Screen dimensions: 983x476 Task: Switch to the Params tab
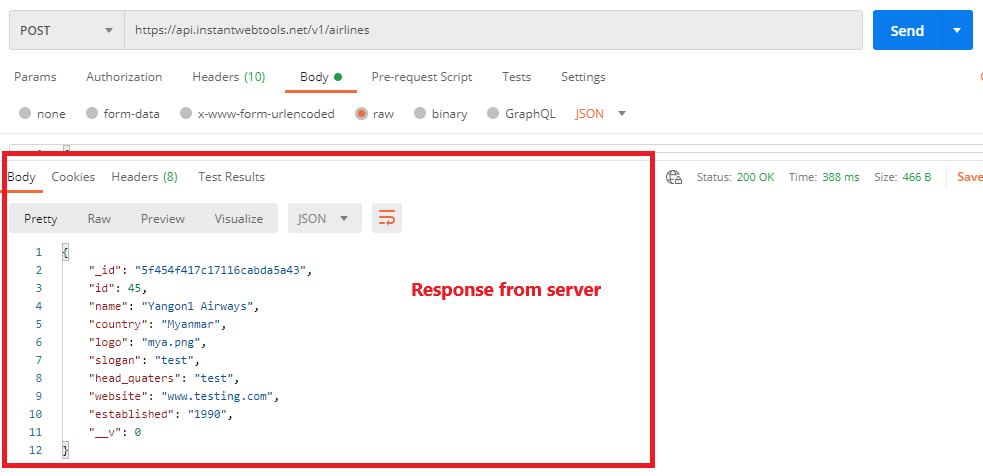click(x=35, y=77)
